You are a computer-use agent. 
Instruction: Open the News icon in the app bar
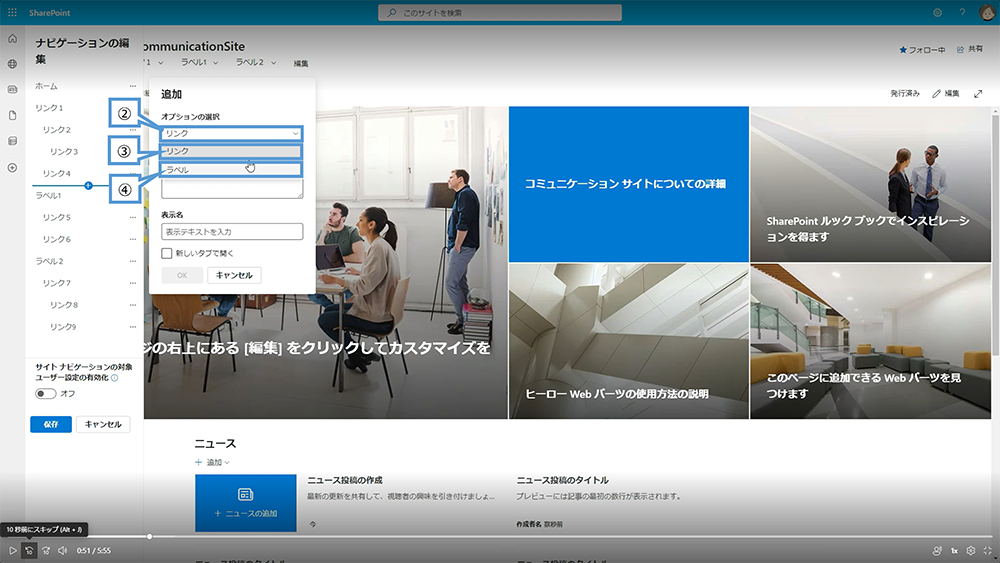(12, 90)
